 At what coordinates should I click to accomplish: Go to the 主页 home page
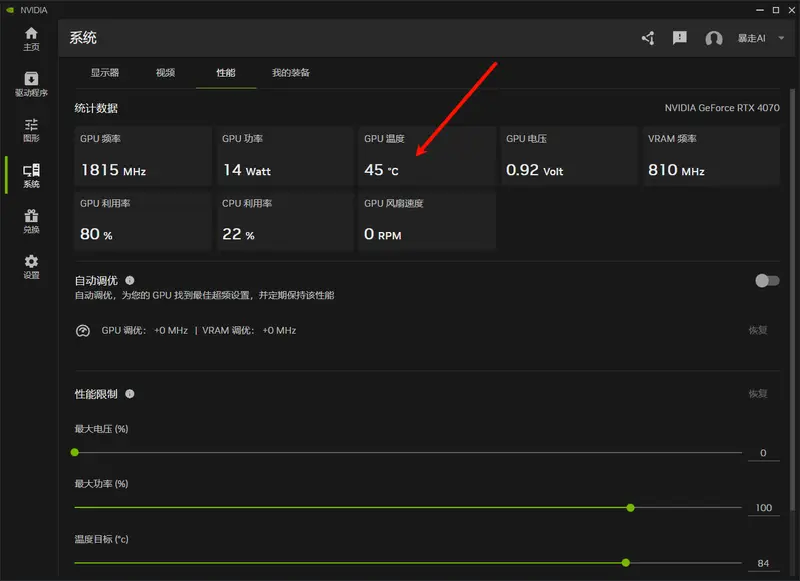click(x=31, y=39)
